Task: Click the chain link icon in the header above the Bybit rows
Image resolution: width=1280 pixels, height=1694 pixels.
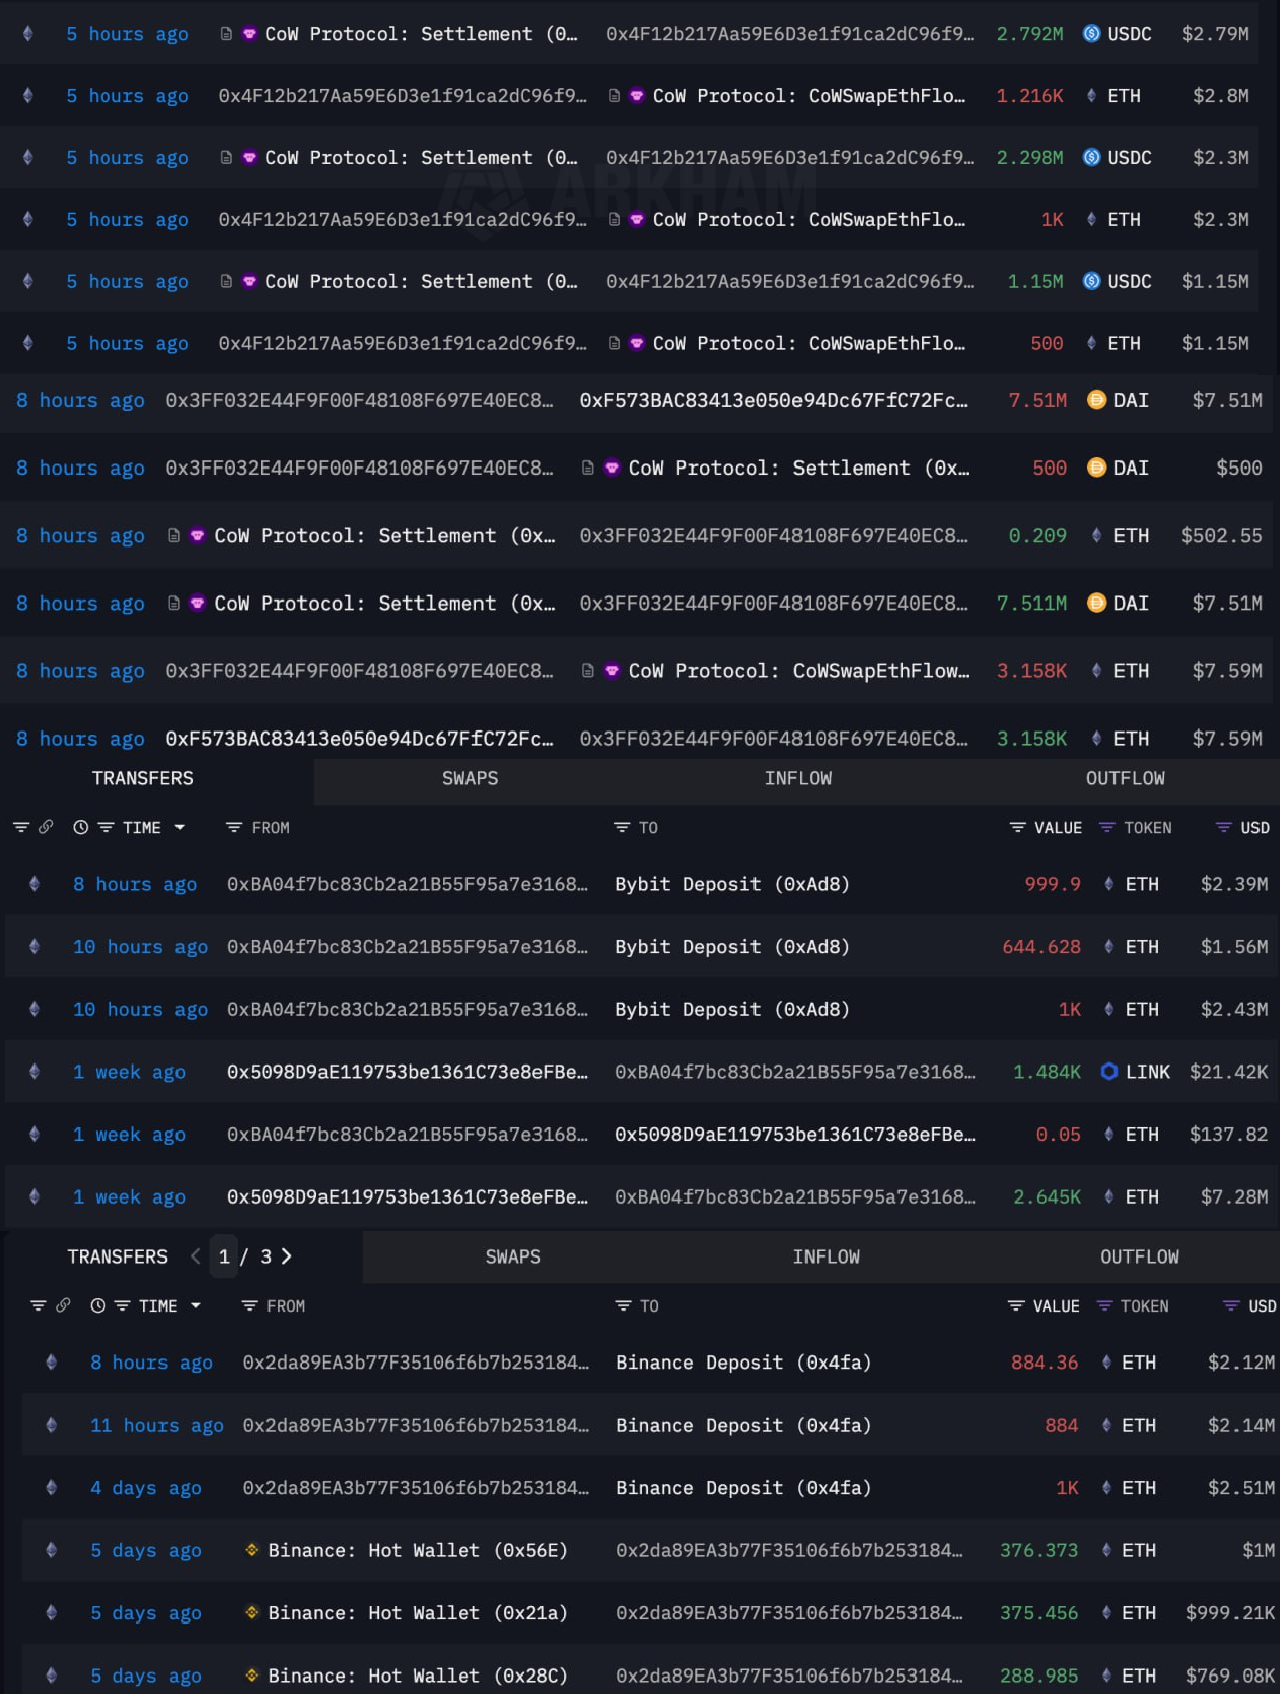Action: pyautogui.click(x=46, y=828)
